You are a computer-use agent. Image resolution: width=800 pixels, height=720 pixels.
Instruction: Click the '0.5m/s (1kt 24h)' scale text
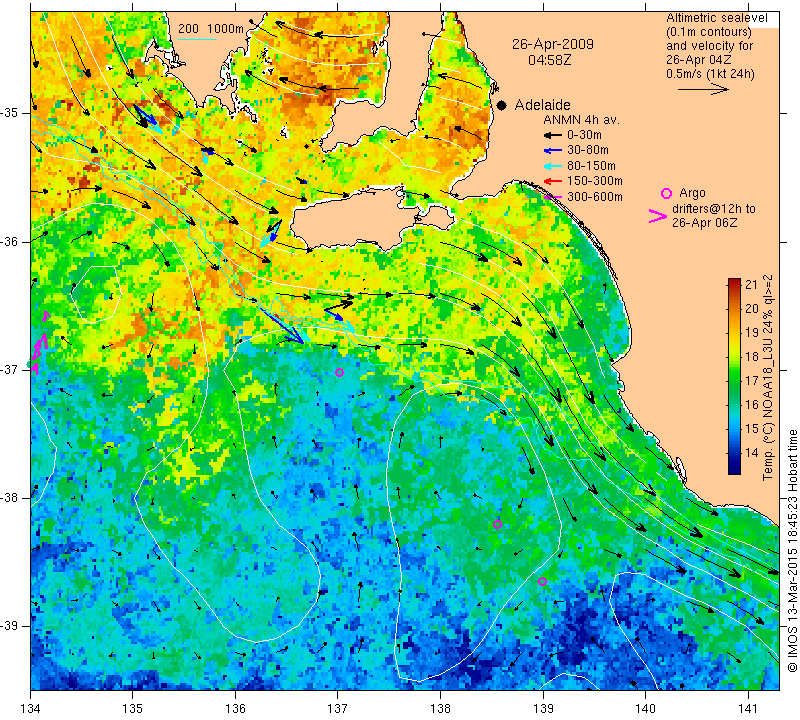[x=710, y=74]
